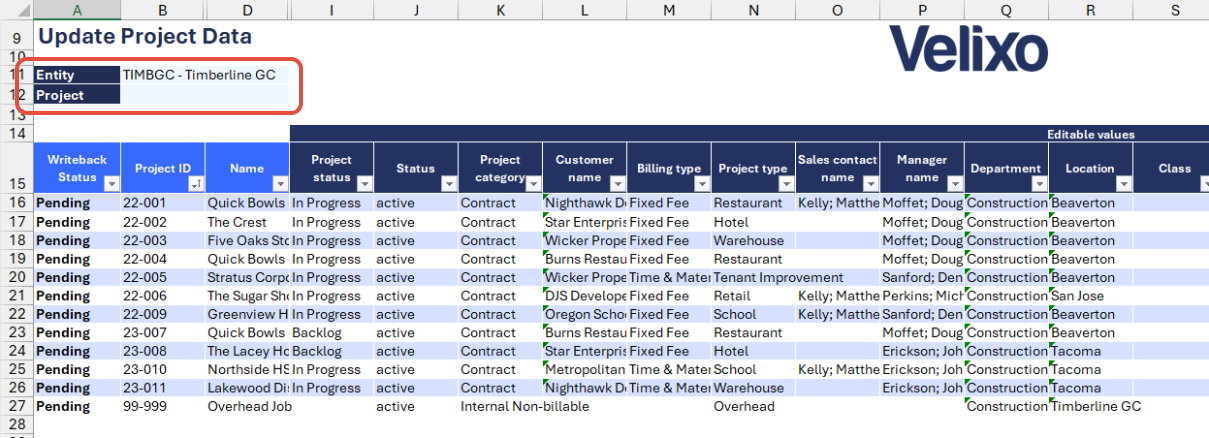Select column N header
Image resolution: width=1209 pixels, height=438 pixels.
click(x=753, y=10)
